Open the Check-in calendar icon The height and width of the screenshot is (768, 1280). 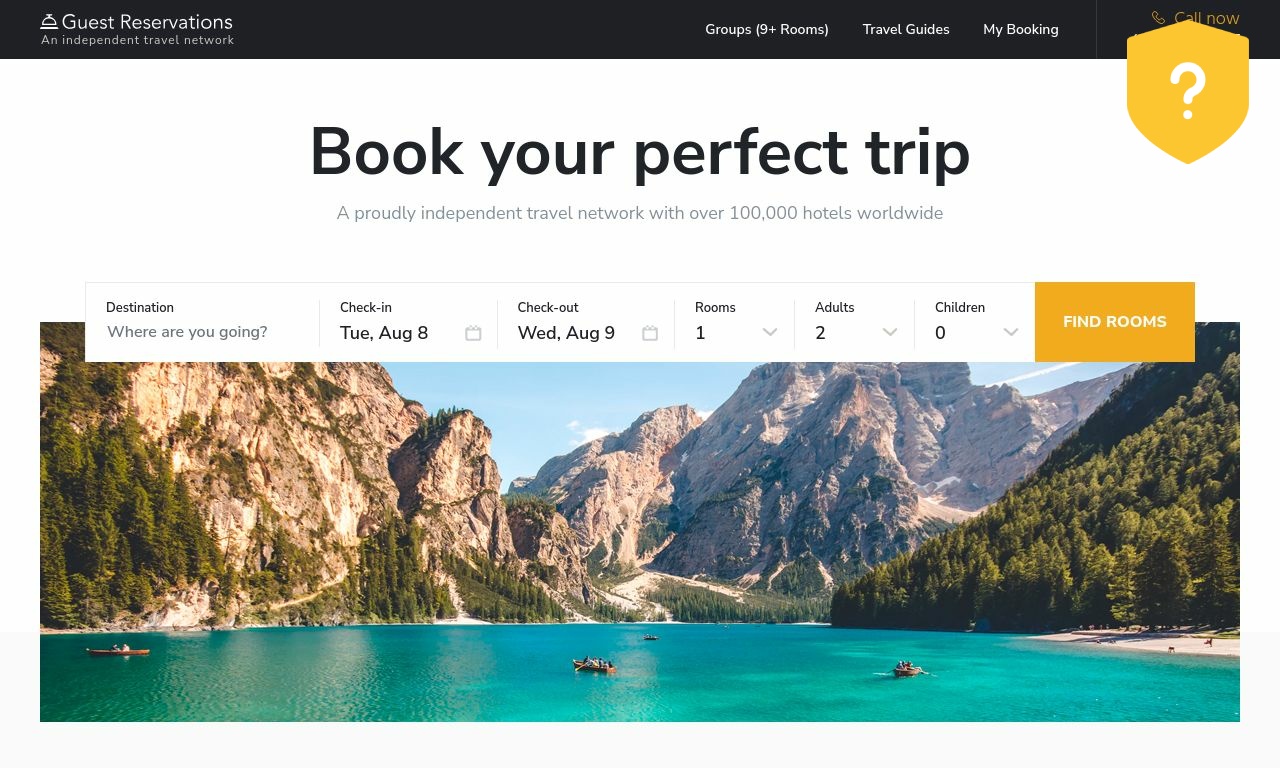pos(473,333)
